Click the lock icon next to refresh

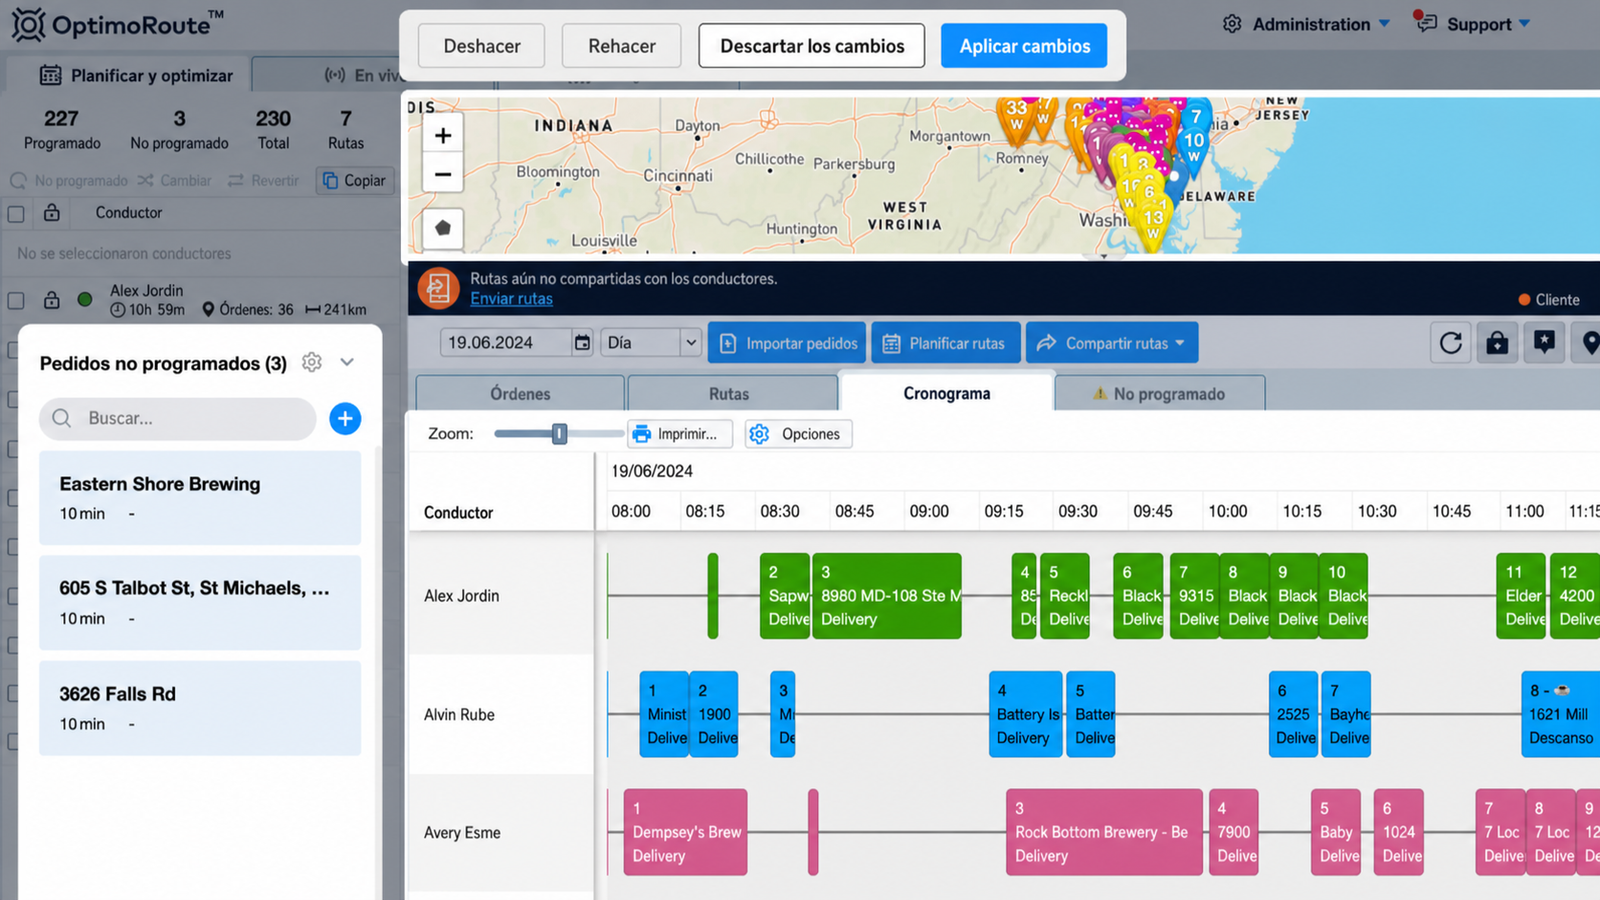1497,343
